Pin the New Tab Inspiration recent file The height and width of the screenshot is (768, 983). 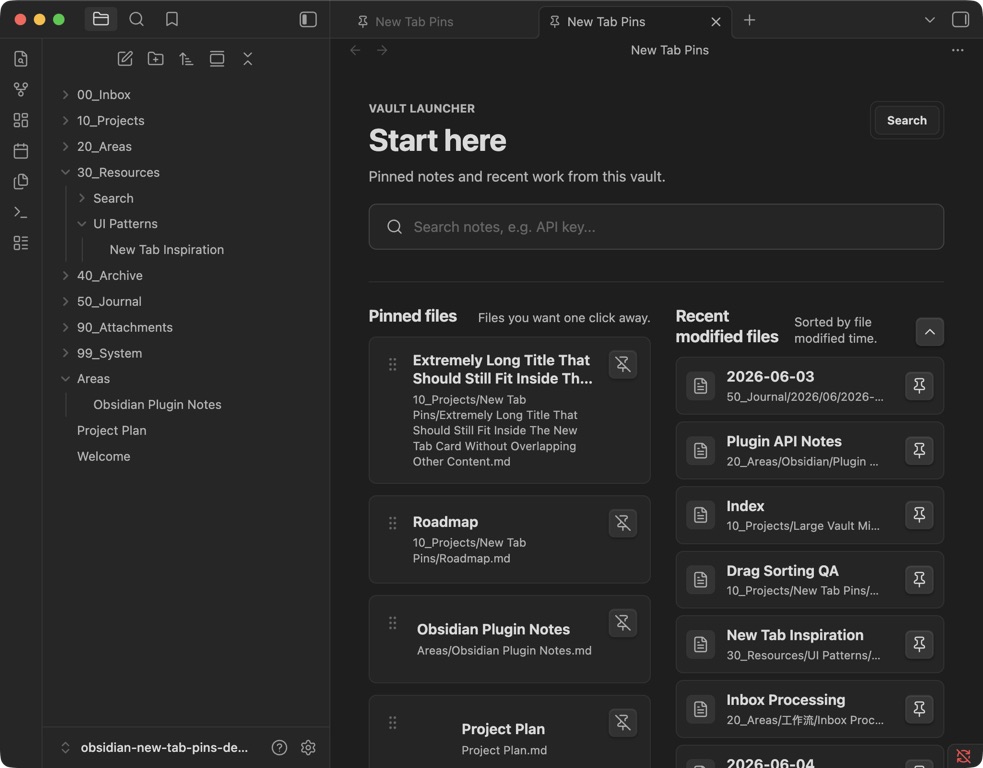(919, 644)
